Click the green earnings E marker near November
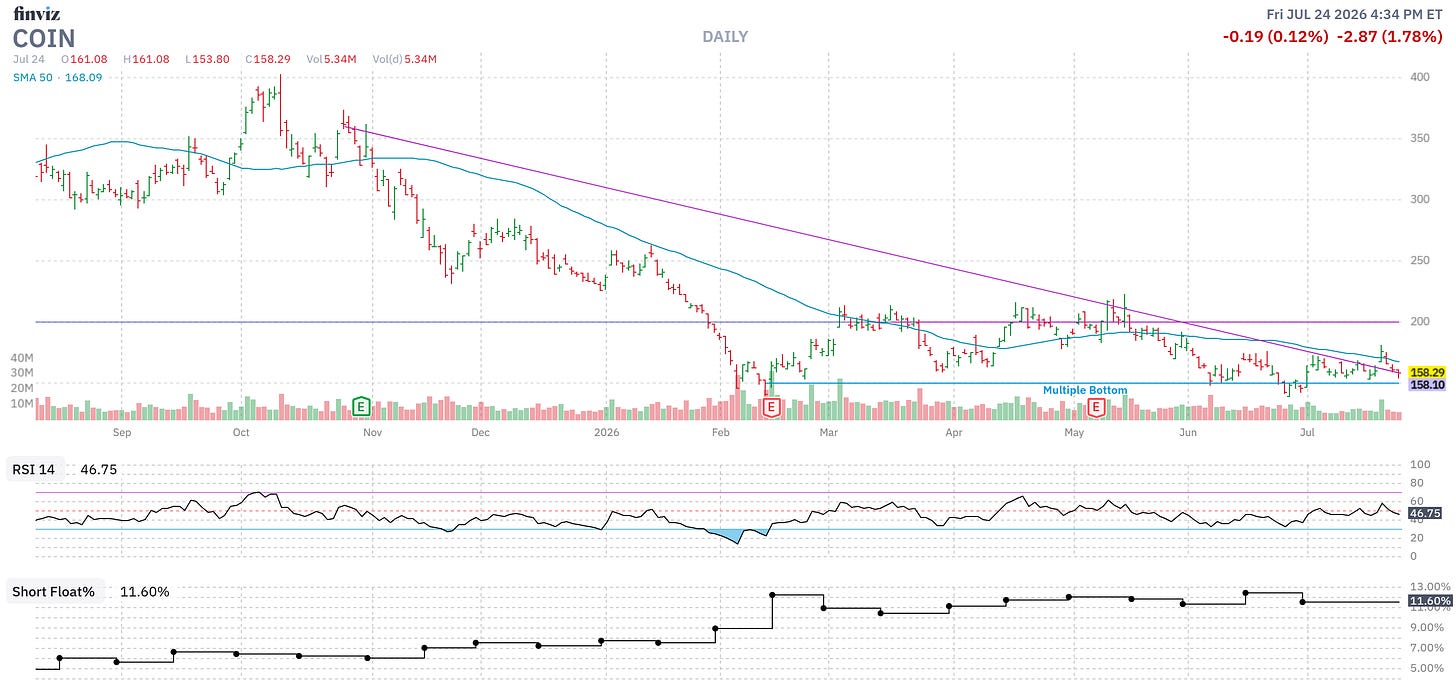The width and height of the screenshot is (1456, 694). 362,406
